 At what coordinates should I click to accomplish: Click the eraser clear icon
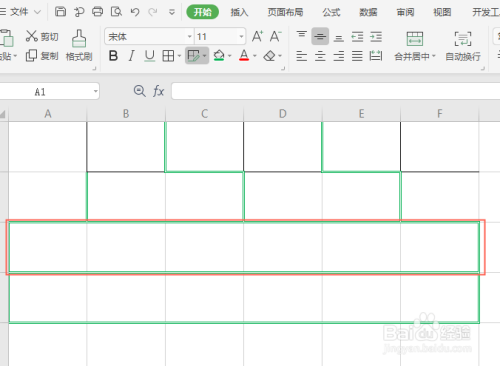(x=269, y=56)
